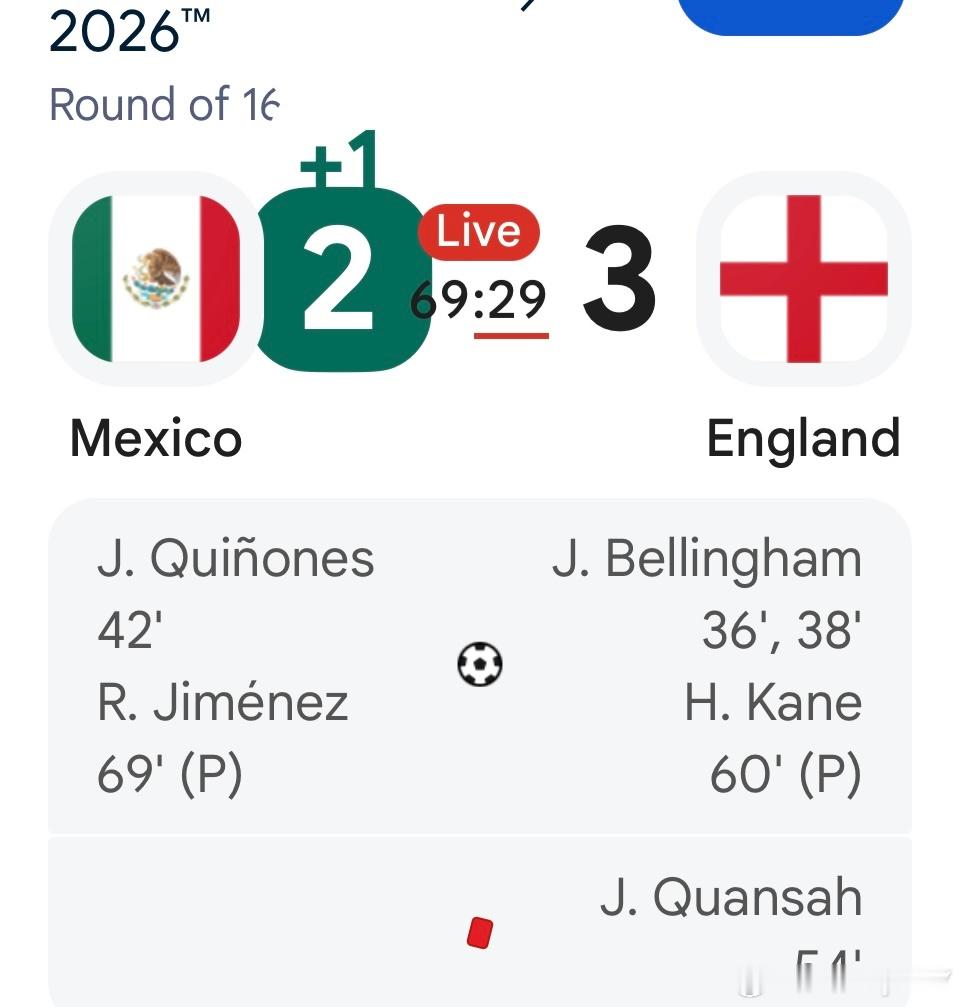Tap the England flag icon
This screenshot has width=960, height=1007.
click(x=804, y=279)
